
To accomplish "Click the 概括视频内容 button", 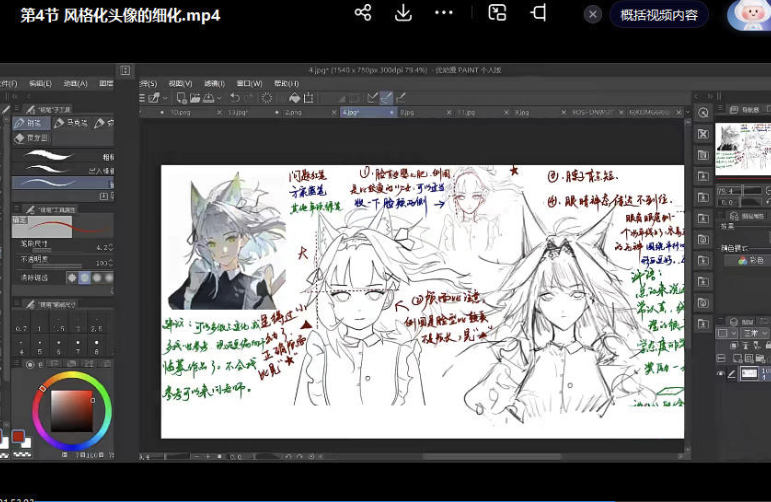I will pos(659,15).
